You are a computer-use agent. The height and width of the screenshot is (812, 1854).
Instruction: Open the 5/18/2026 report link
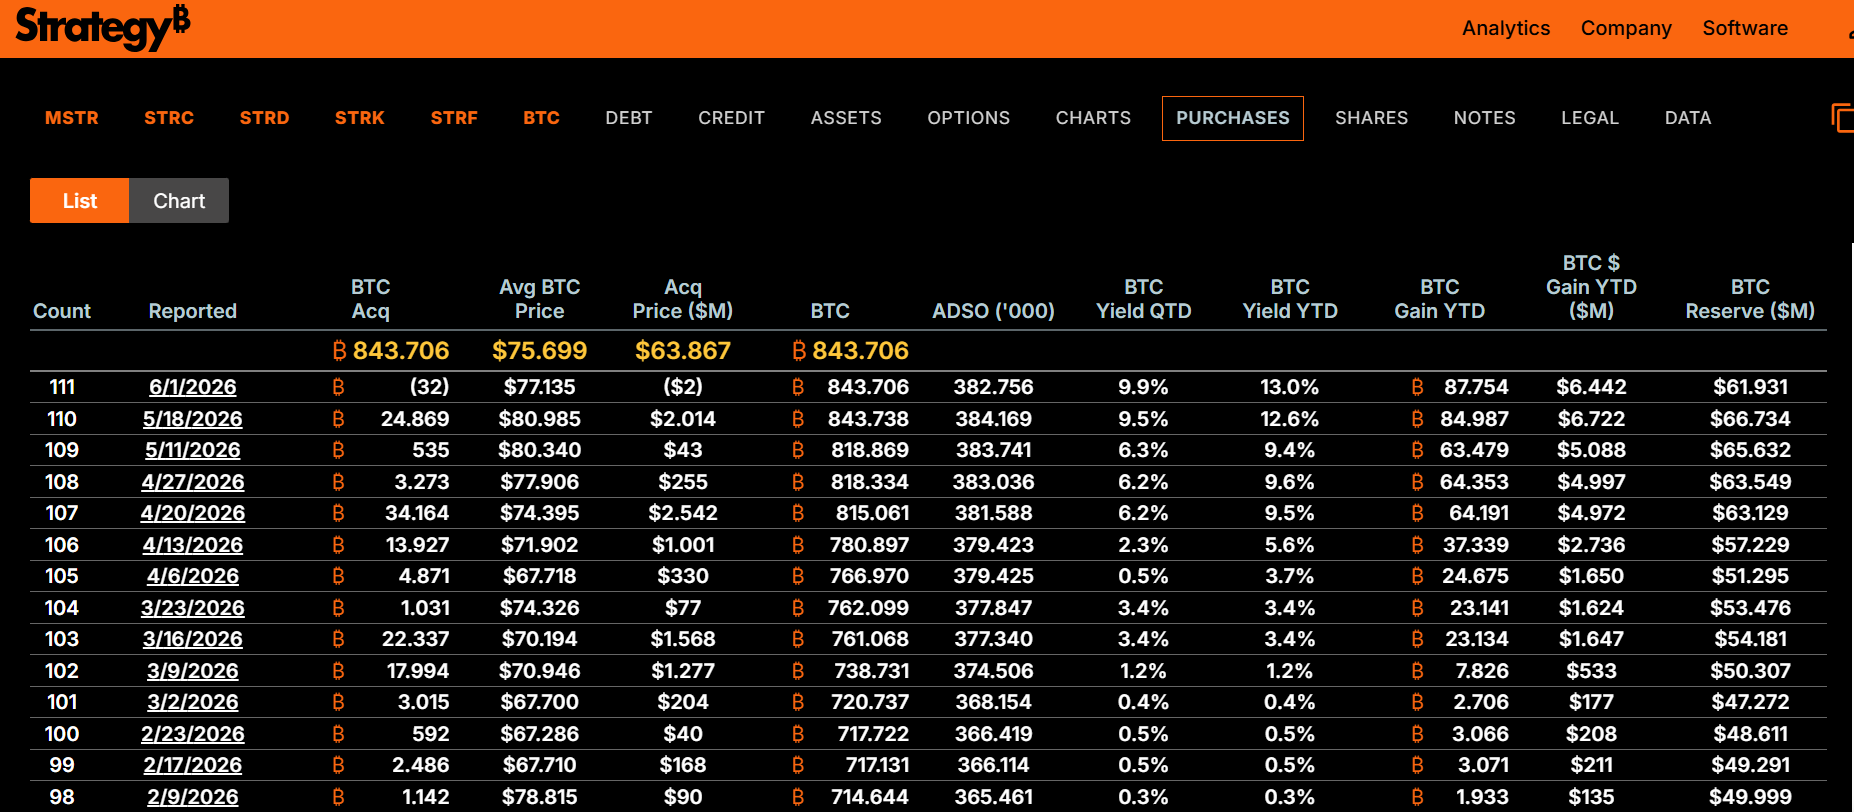pos(193,419)
